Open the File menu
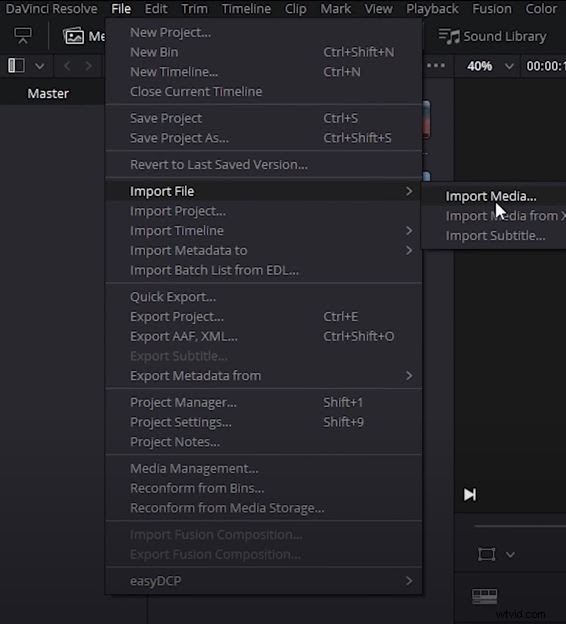 point(121,8)
